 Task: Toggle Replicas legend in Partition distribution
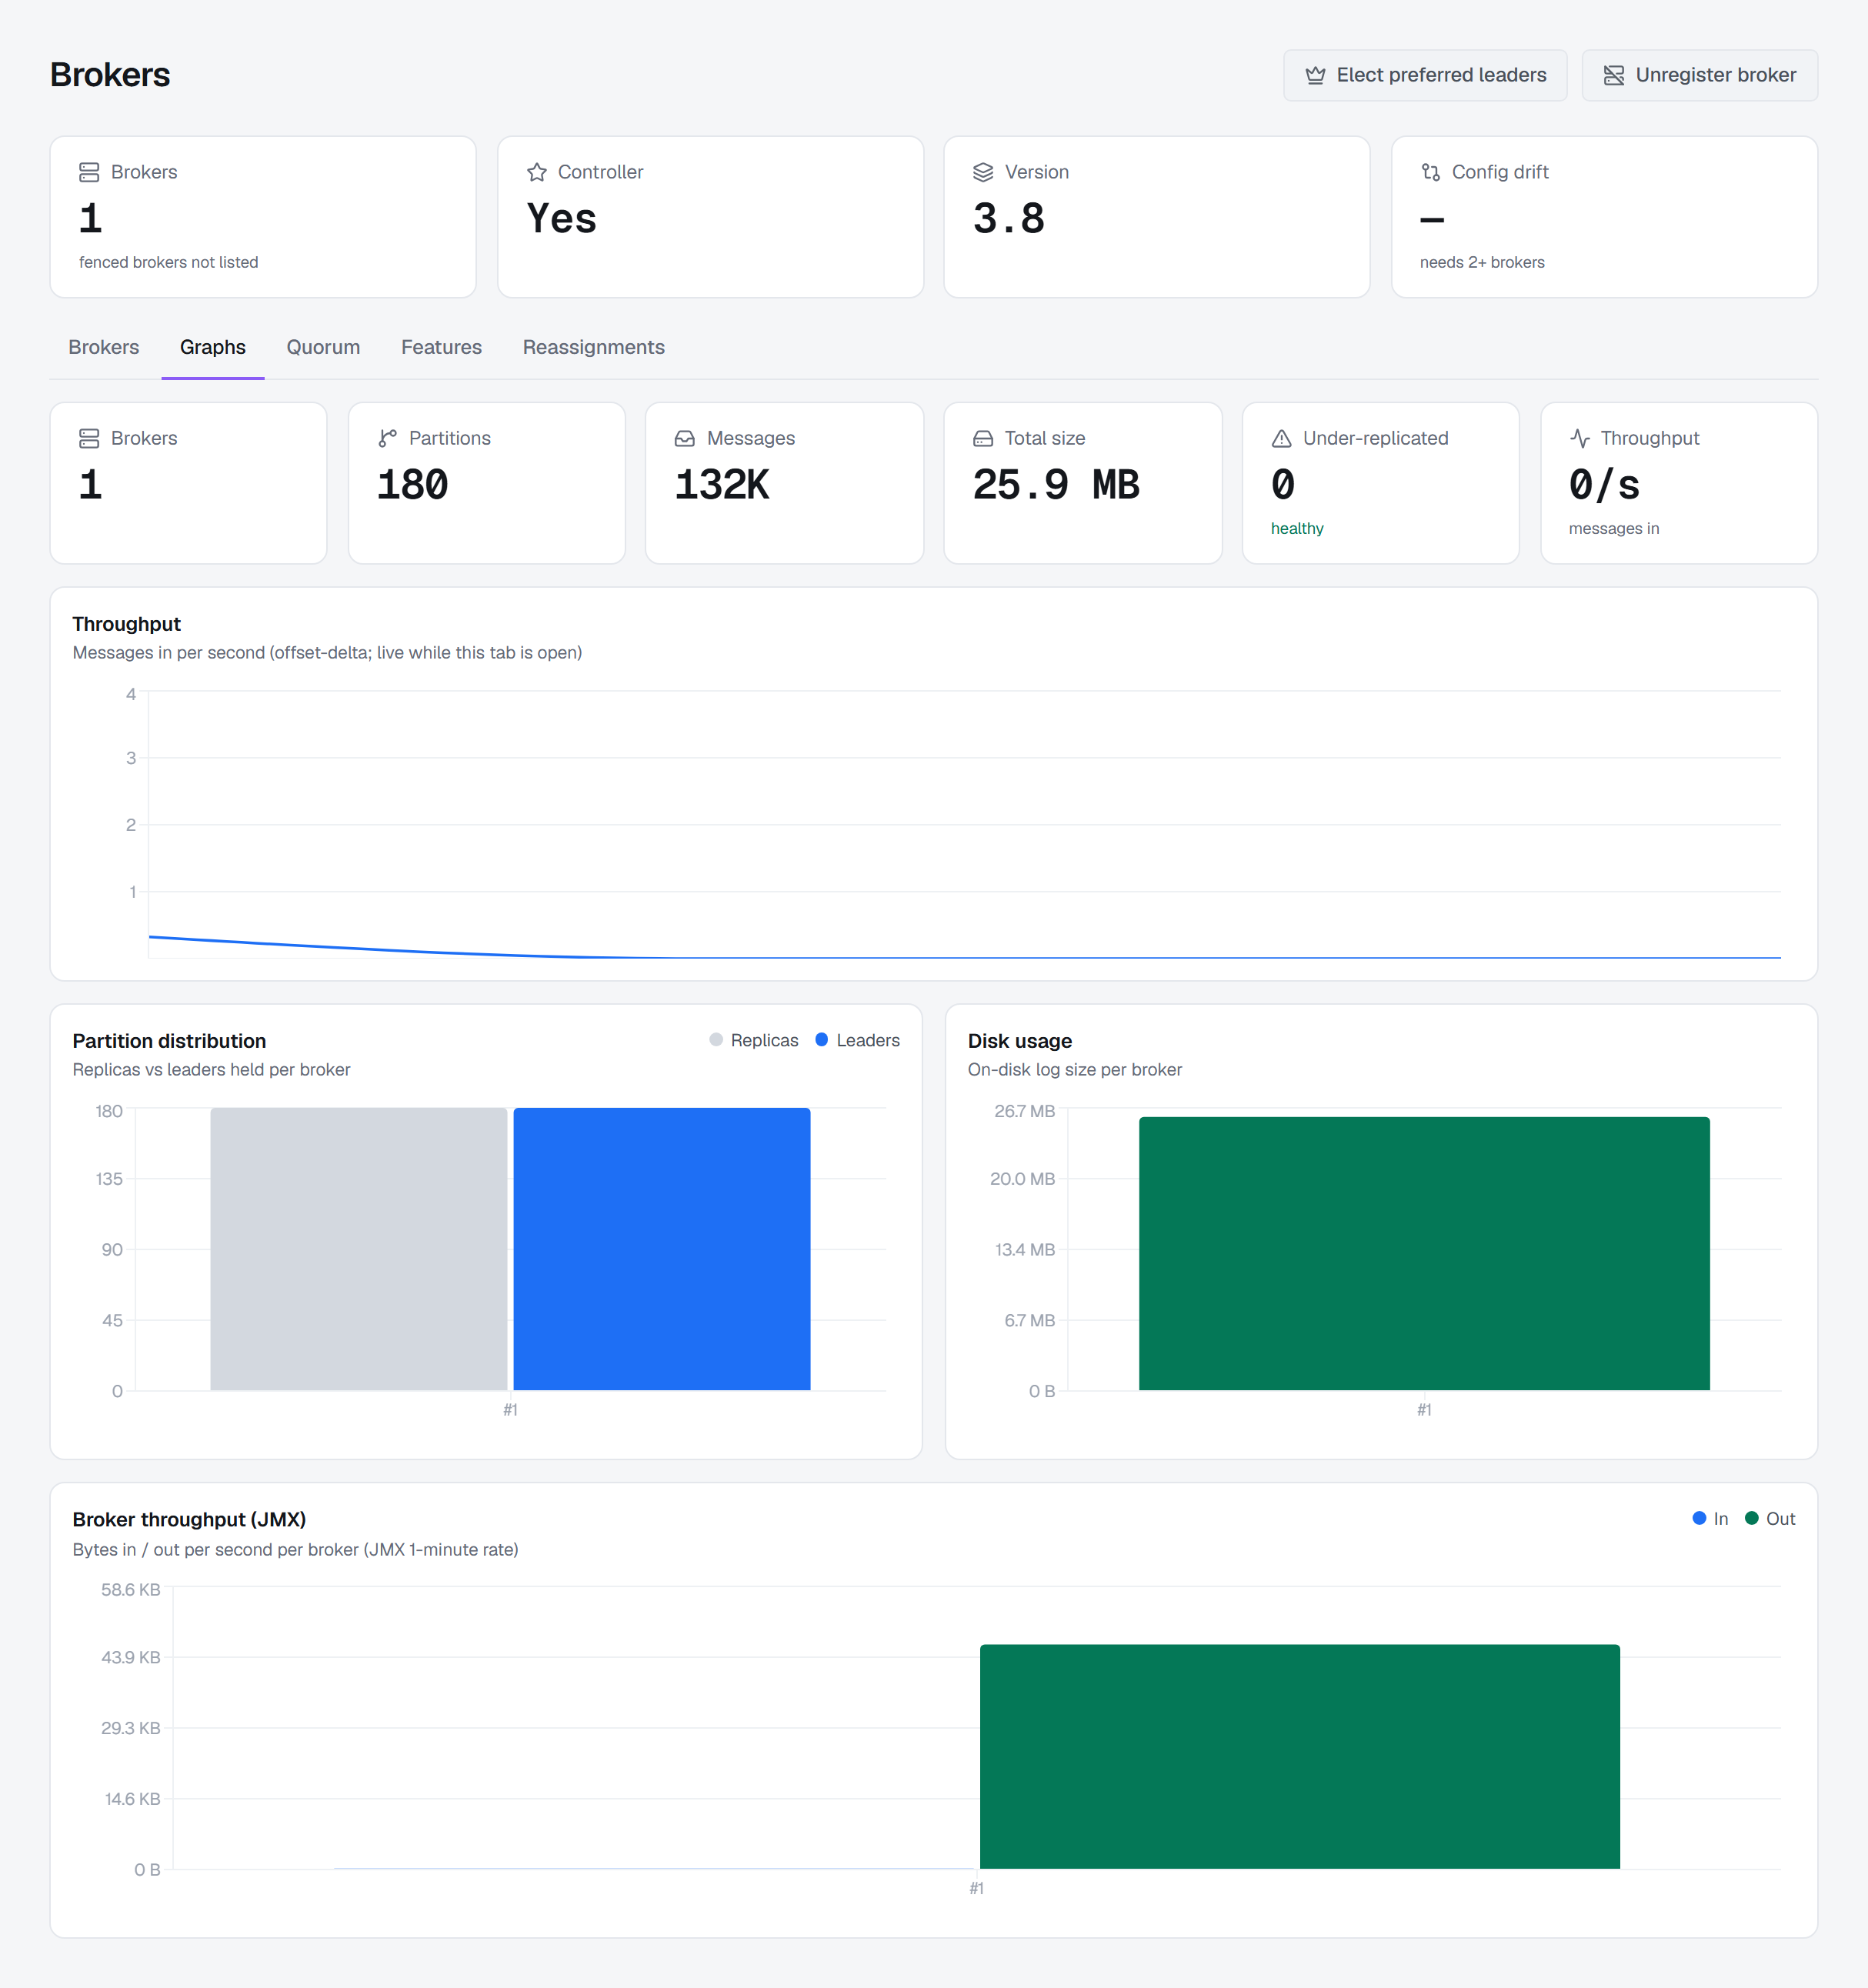(x=754, y=1040)
